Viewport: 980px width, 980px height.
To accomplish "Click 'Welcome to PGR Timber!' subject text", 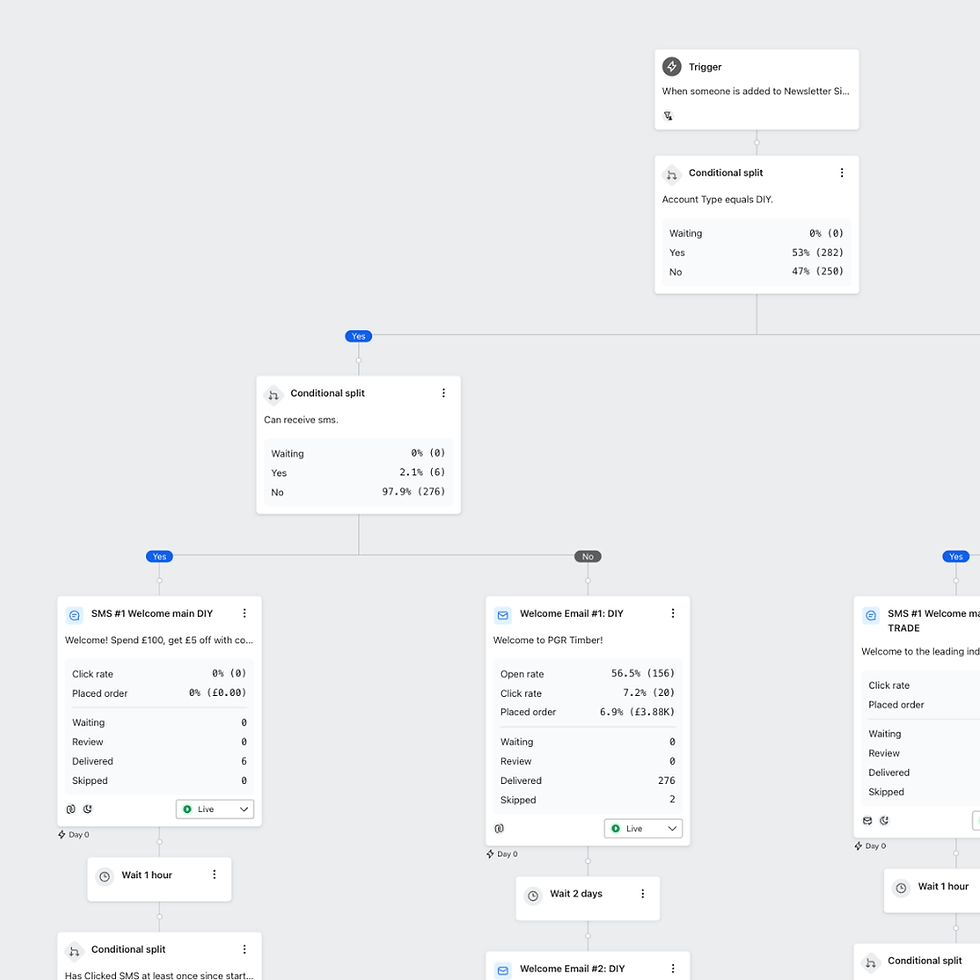I will pyautogui.click(x=548, y=641).
